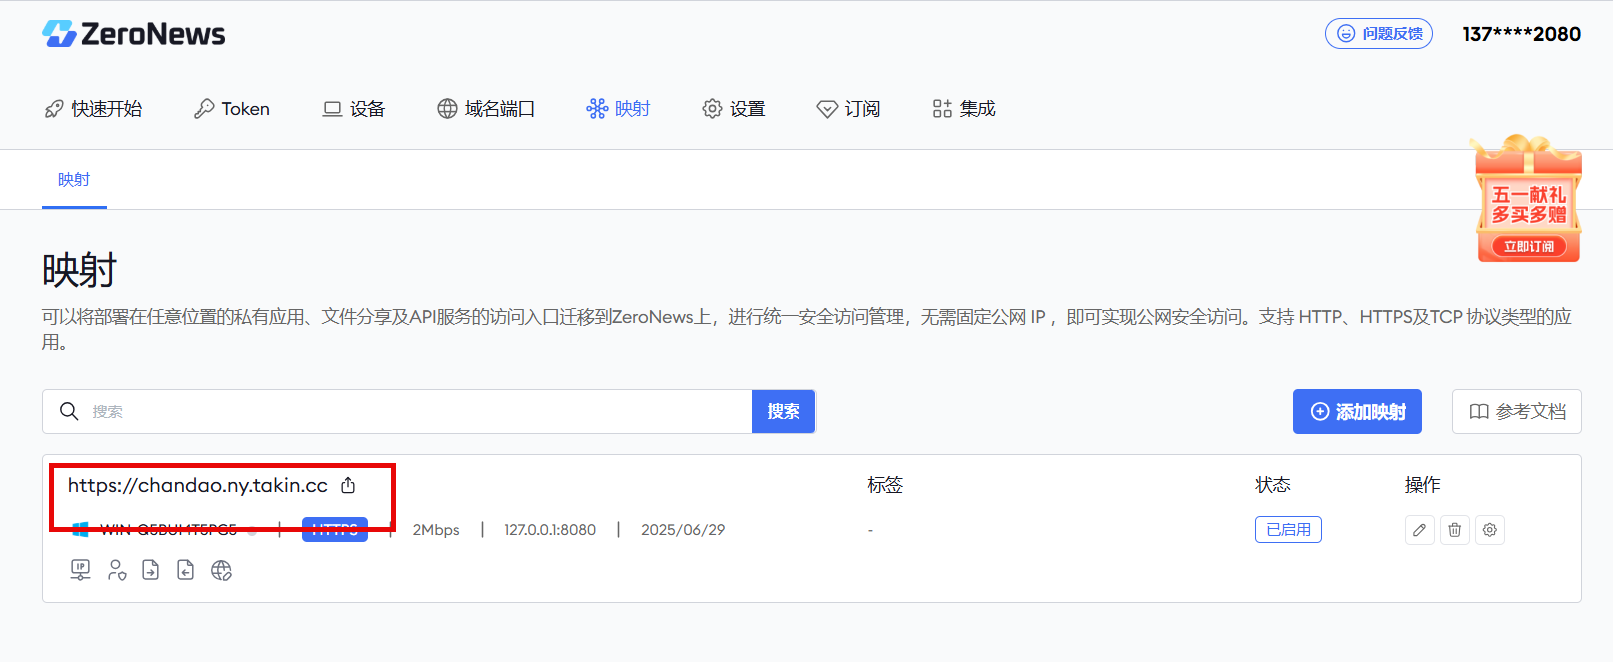The image size is (1613, 662).
Task: Edit the mapping with pencil icon
Action: (1420, 530)
